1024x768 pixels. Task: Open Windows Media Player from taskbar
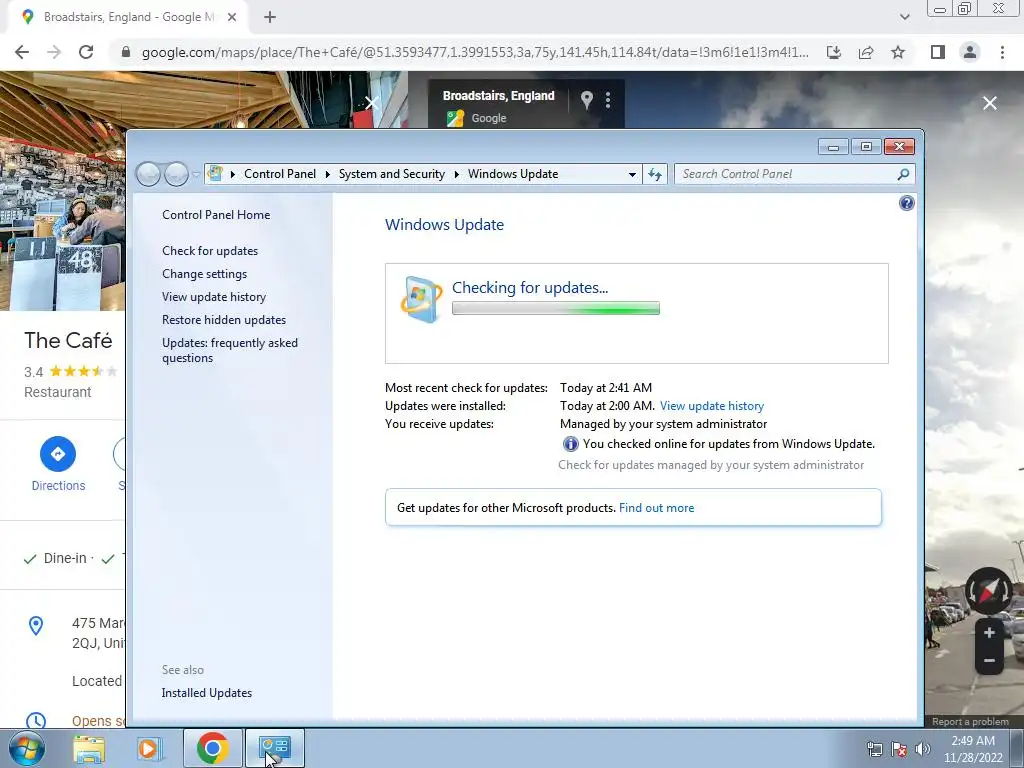[x=149, y=748]
